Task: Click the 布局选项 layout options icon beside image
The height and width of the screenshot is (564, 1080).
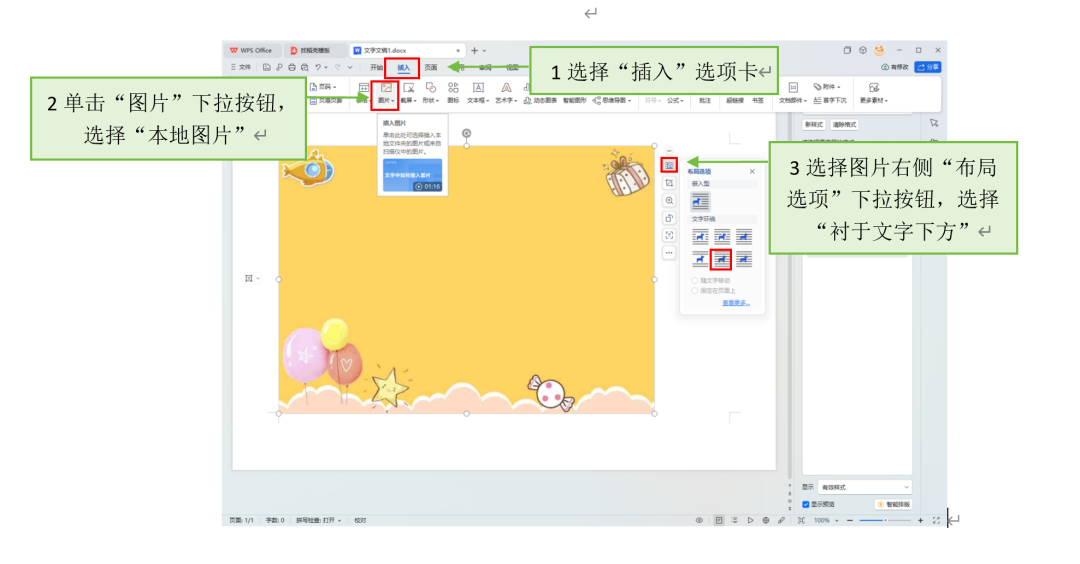Action: tap(669, 165)
